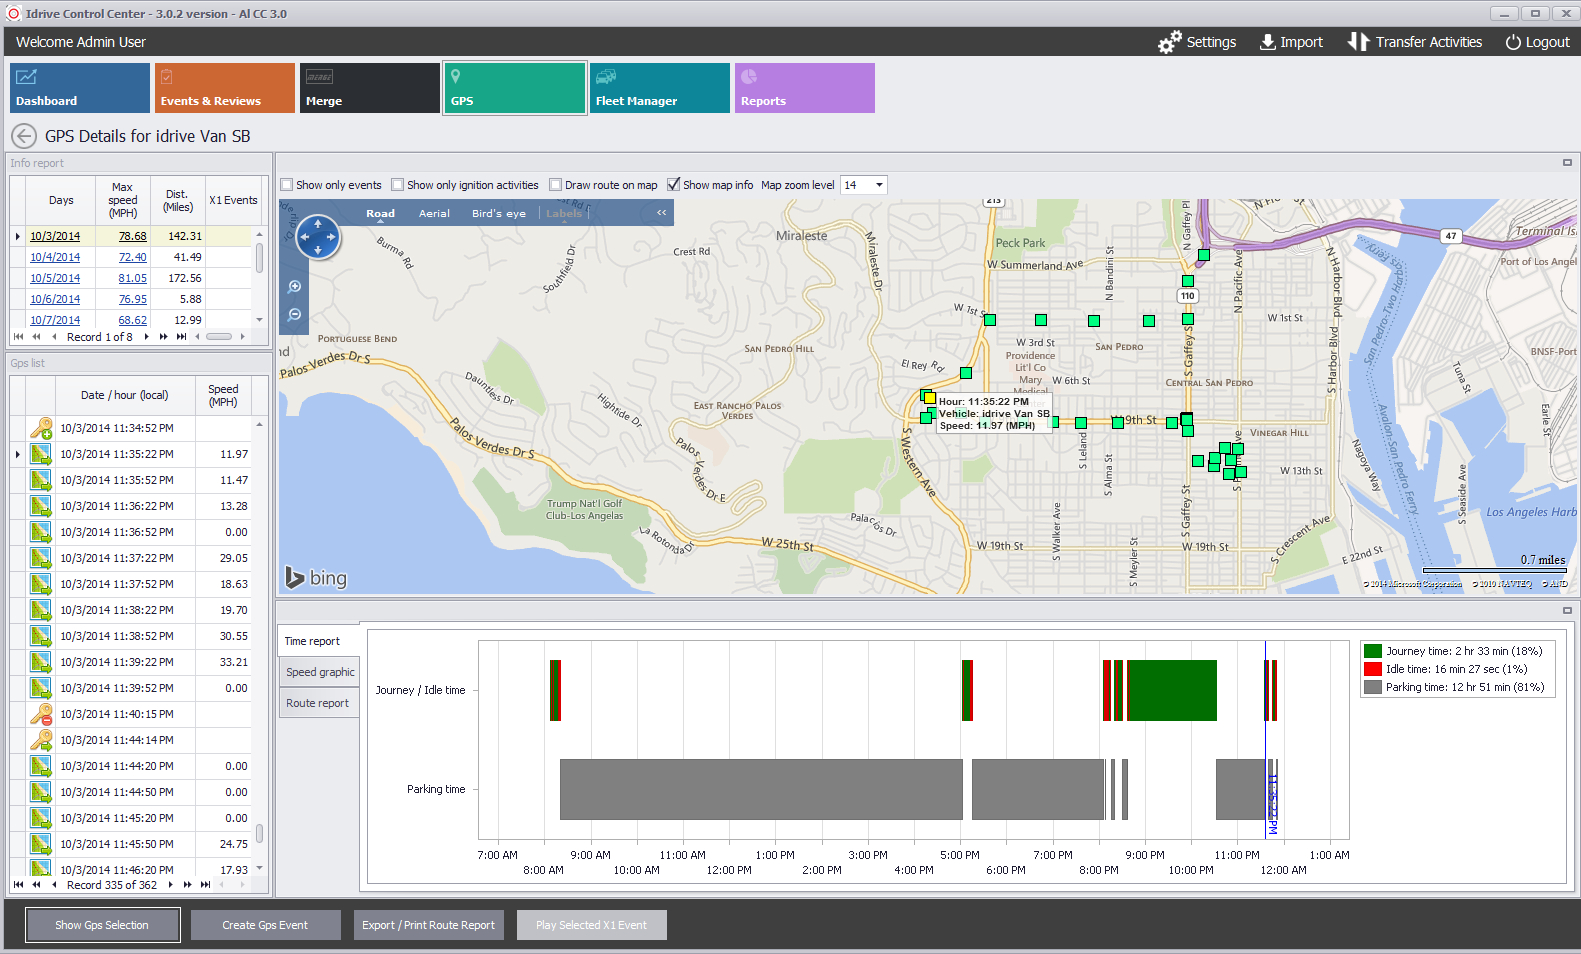Click the map pan compass control

coord(318,238)
